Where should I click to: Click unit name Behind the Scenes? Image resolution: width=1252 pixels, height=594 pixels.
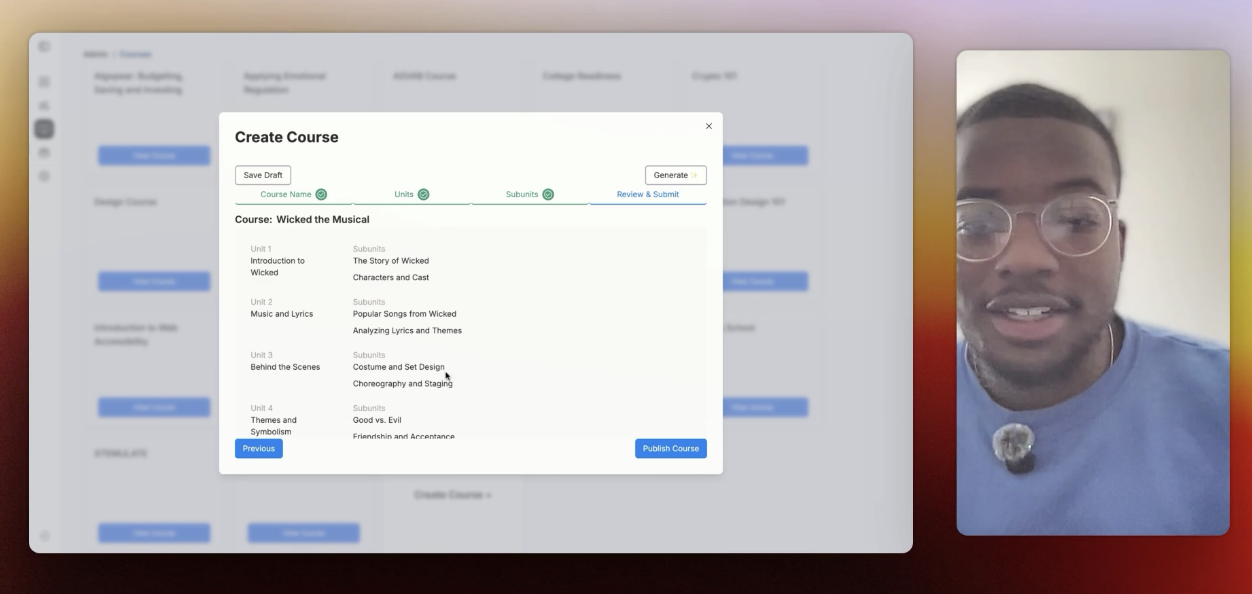[285, 367]
